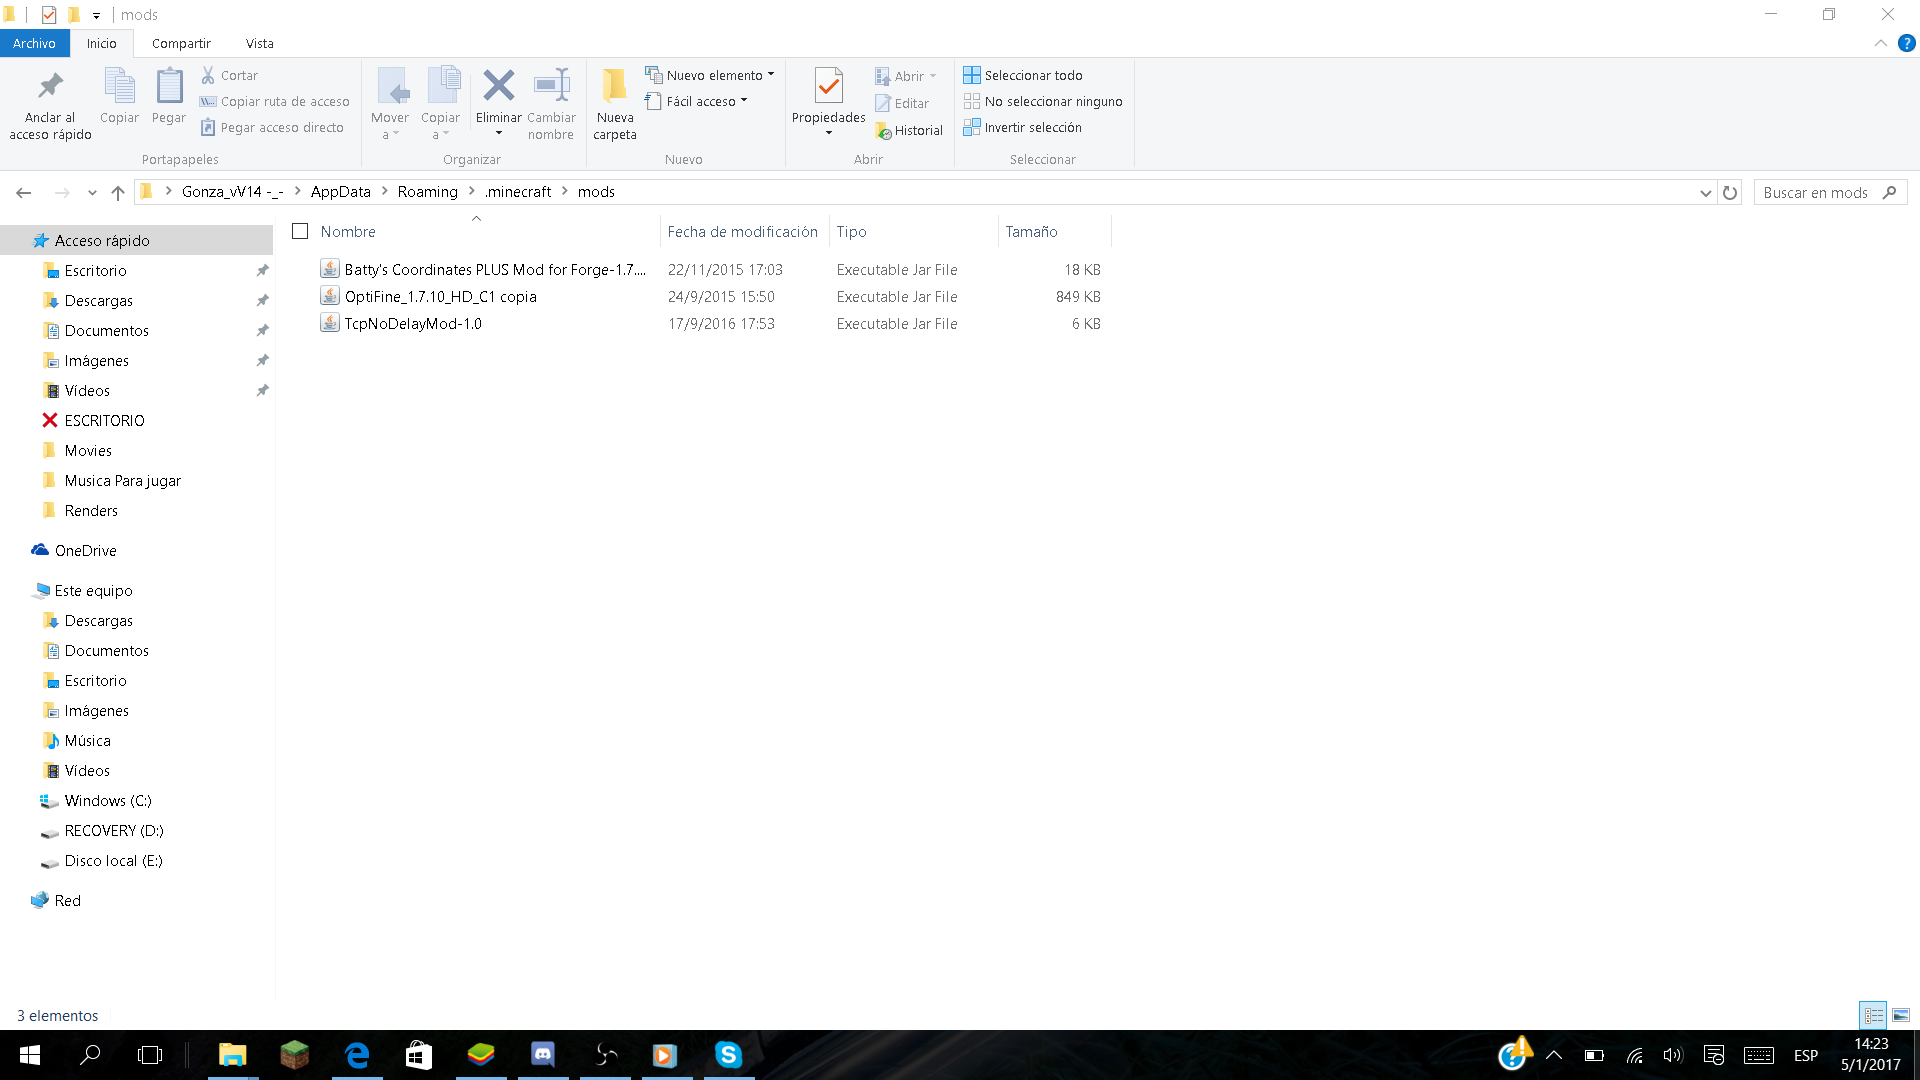The height and width of the screenshot is (1080, 1920).
Task: Switch to large icons view button
Action: coord(1901,1015)
